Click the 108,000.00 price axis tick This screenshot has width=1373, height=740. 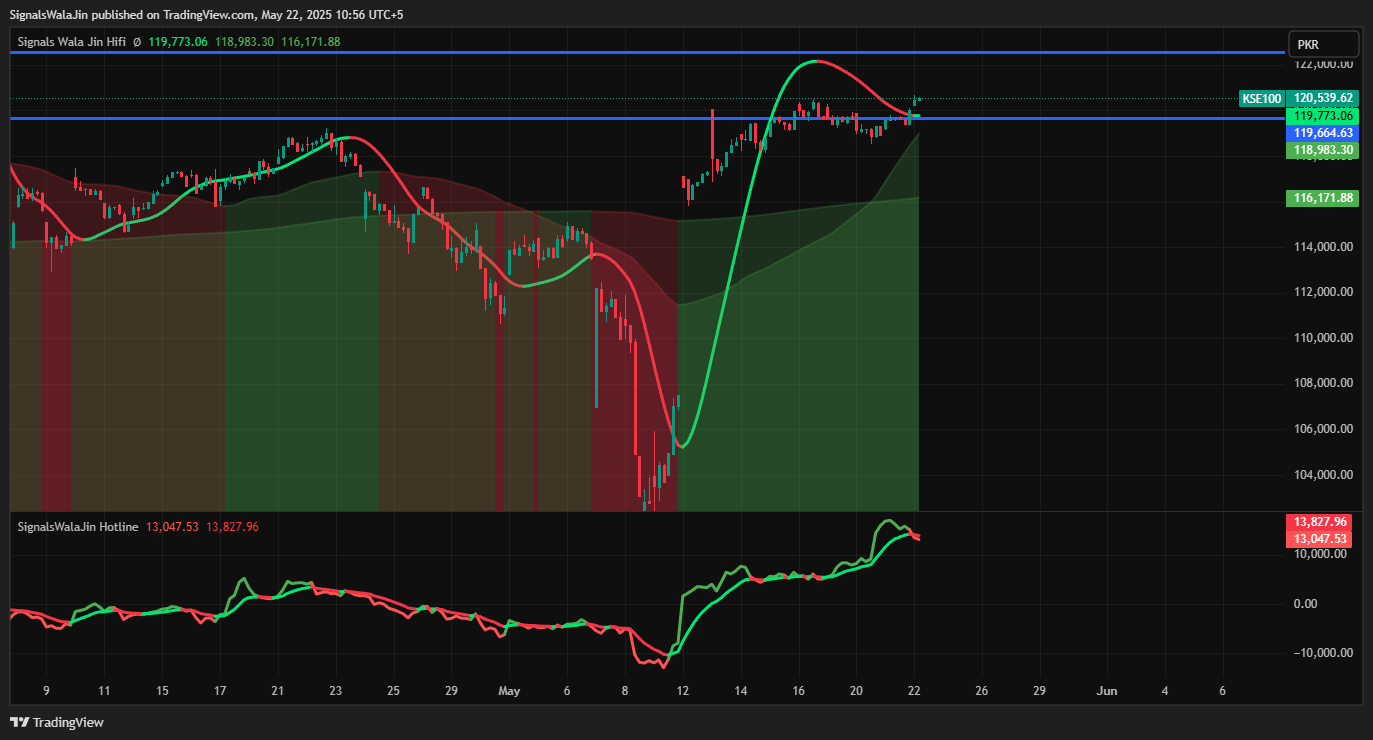1323,383
